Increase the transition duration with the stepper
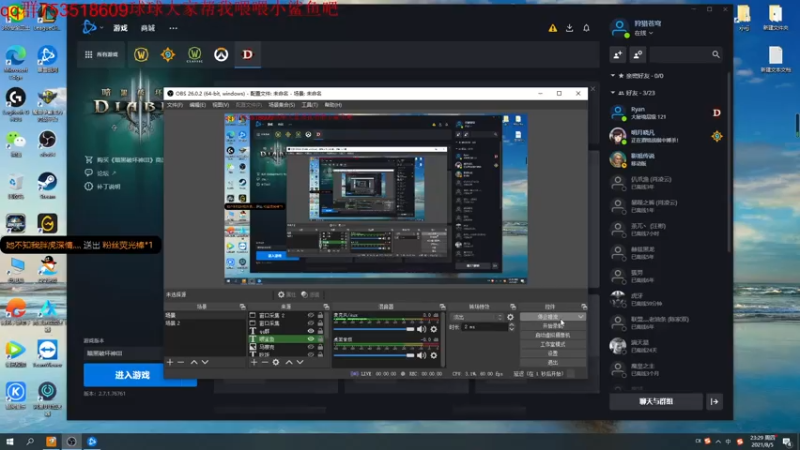The height and width of the screenshot is (450, 800). tap(512, 325)
